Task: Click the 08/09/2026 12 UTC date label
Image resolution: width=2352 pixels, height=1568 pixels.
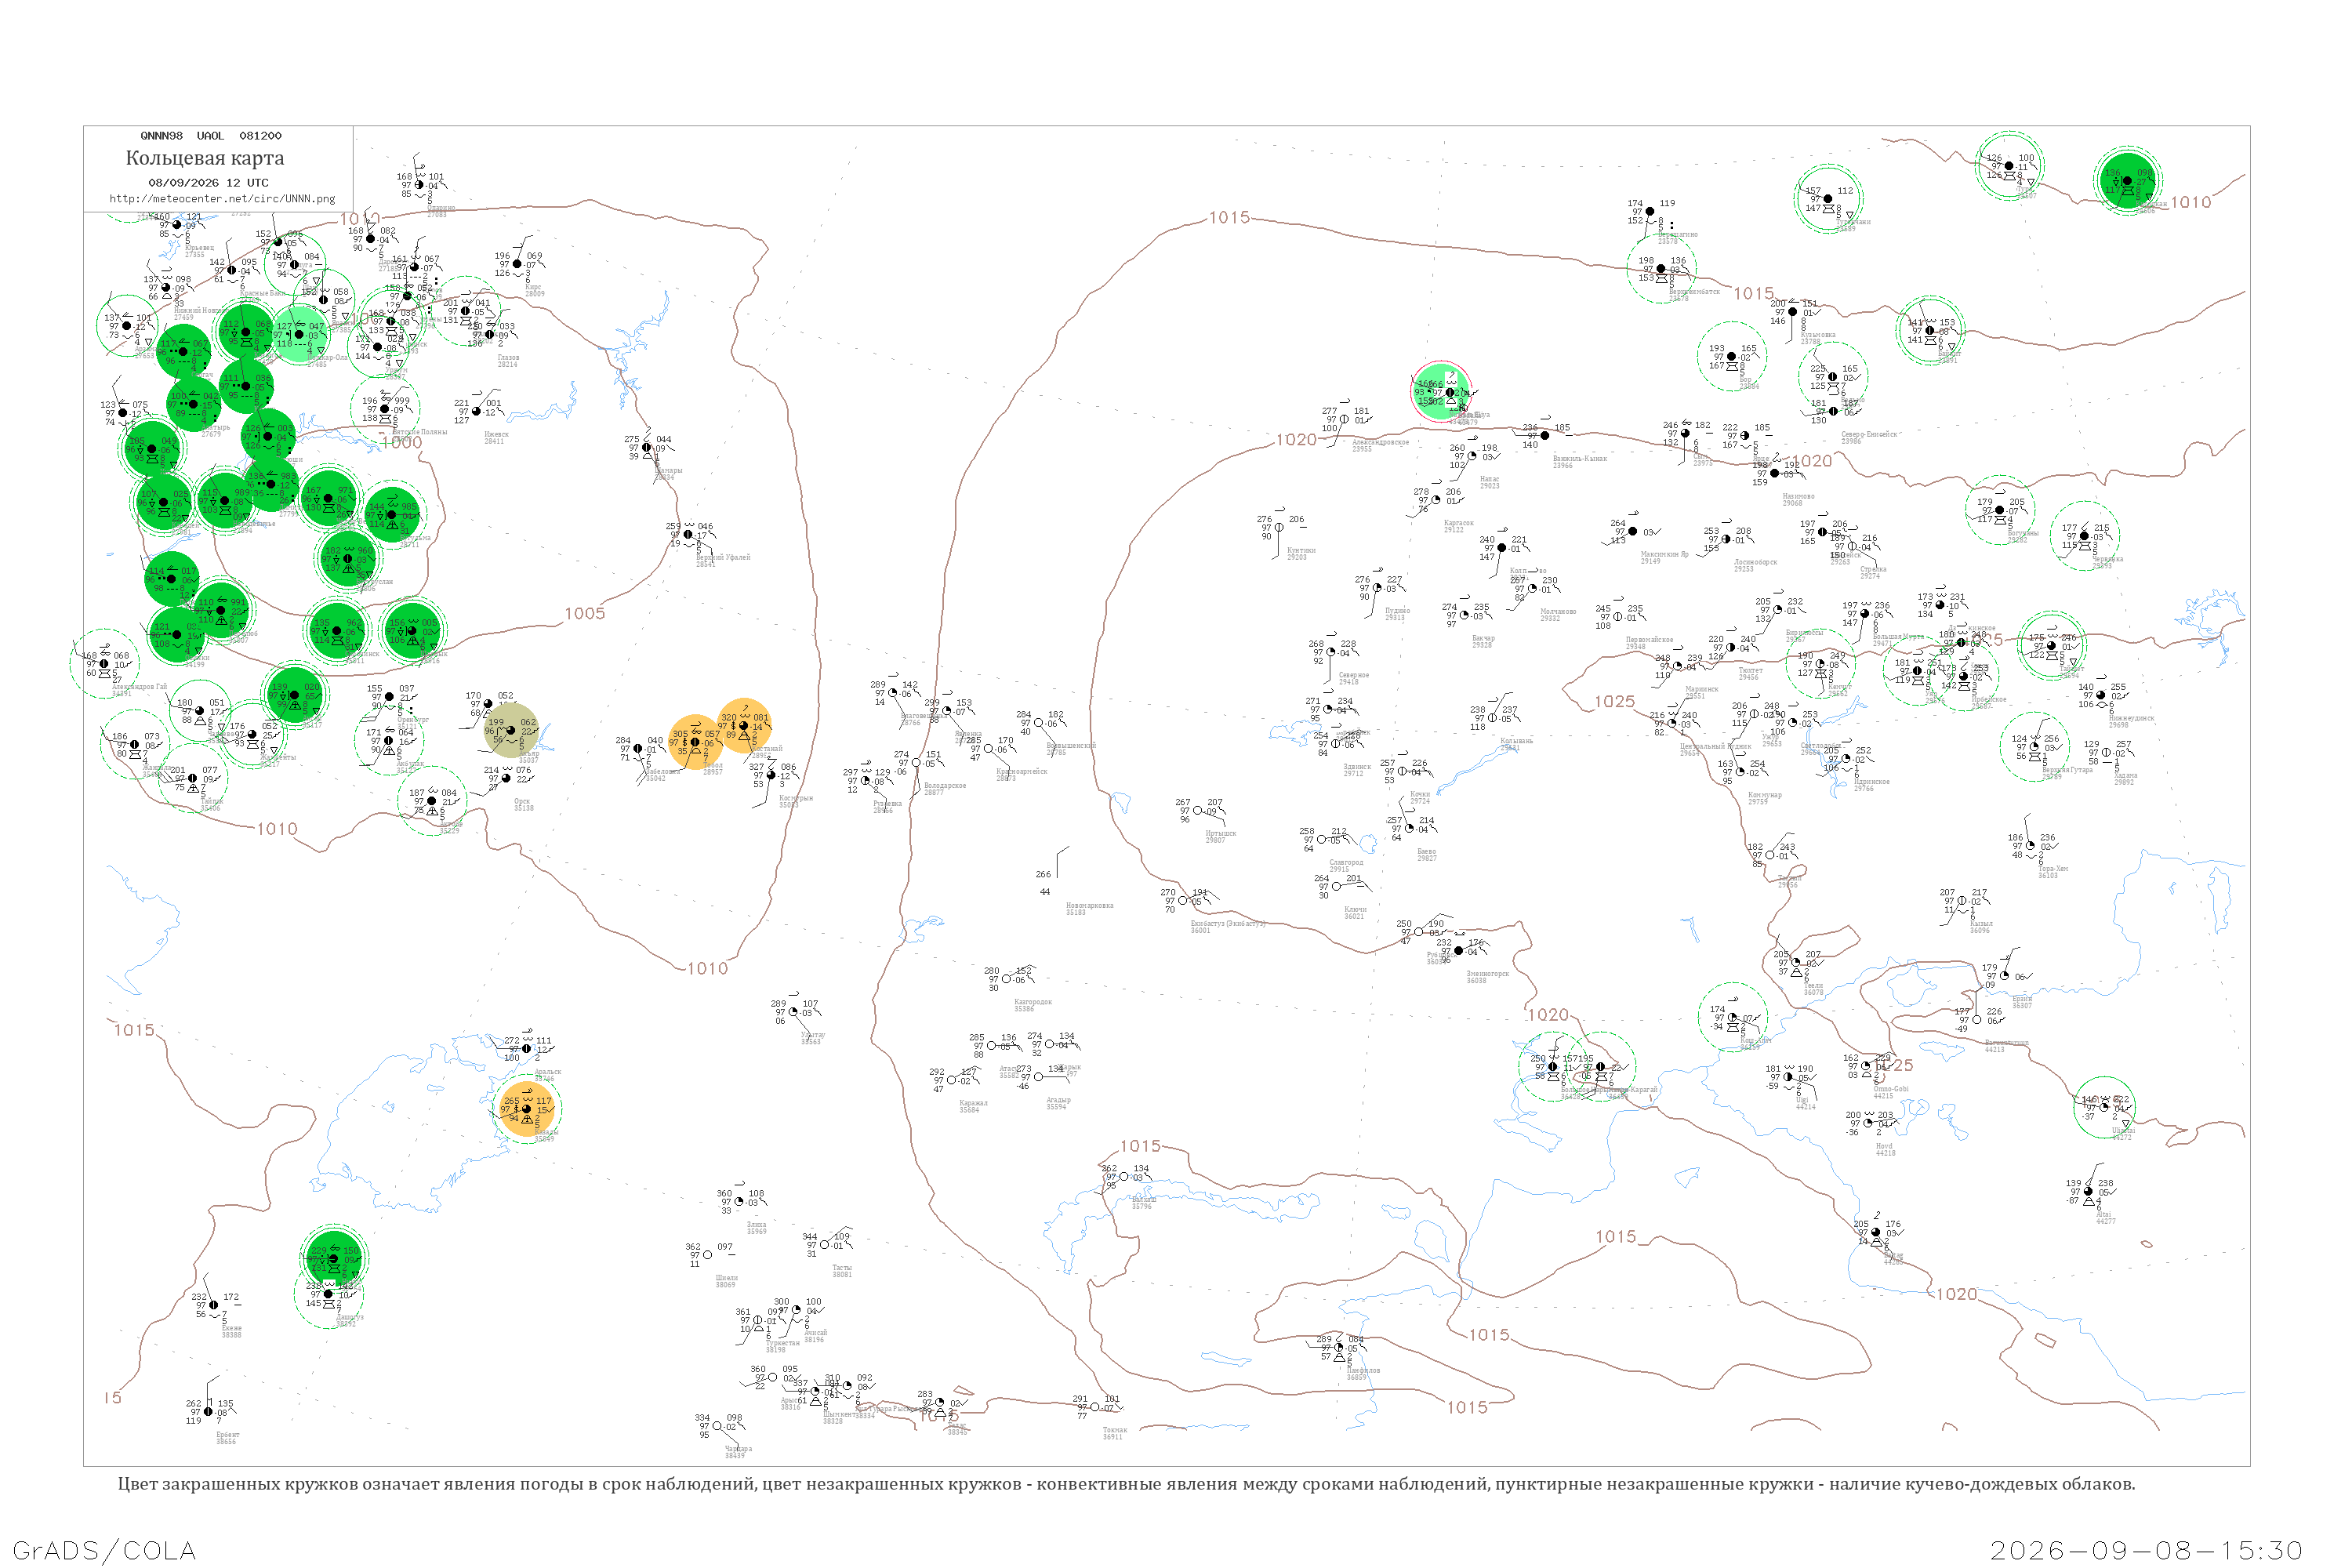Action: [x=208, y=183]
